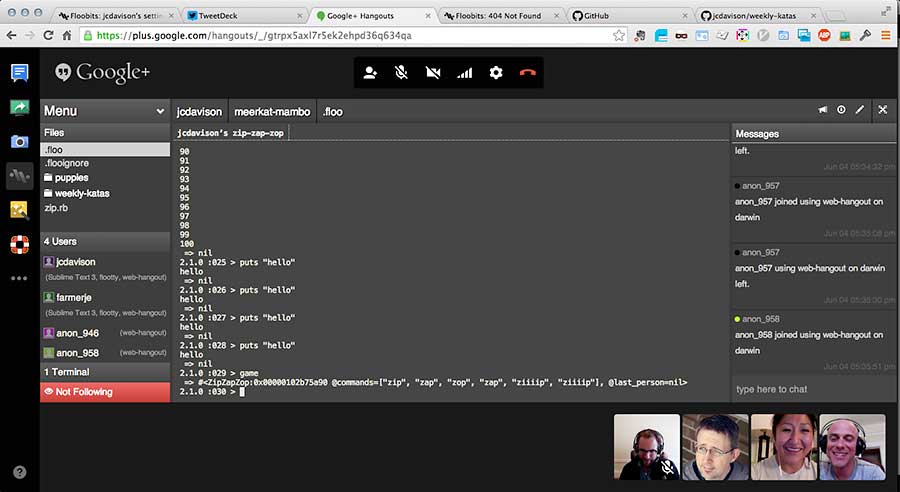Click the pencil edit icon in Floobits toolbar
The height and width of the screenshot is (492, 900).
click(x=860, y=111)
